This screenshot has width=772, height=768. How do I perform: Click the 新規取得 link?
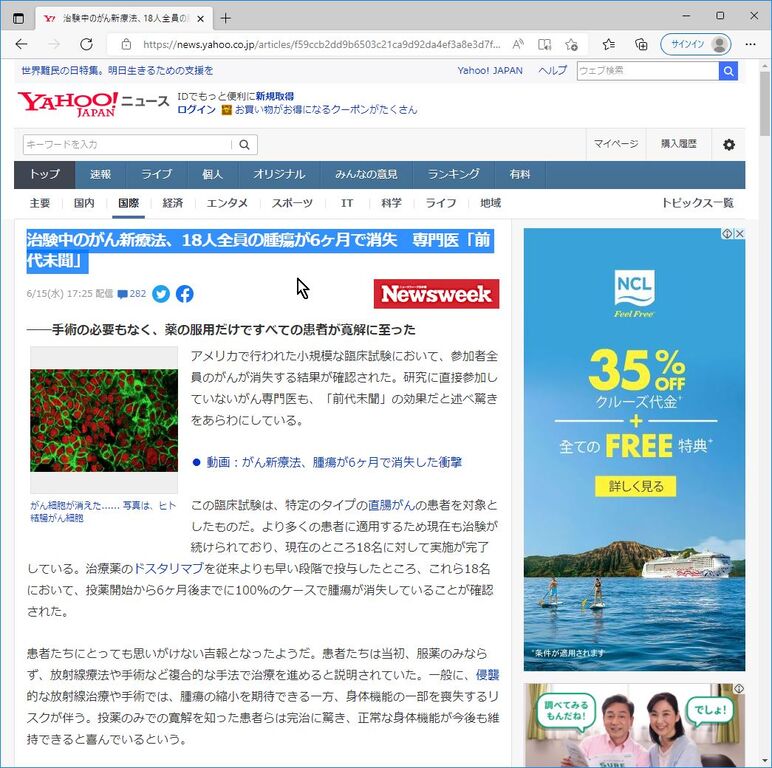(275, 96)
